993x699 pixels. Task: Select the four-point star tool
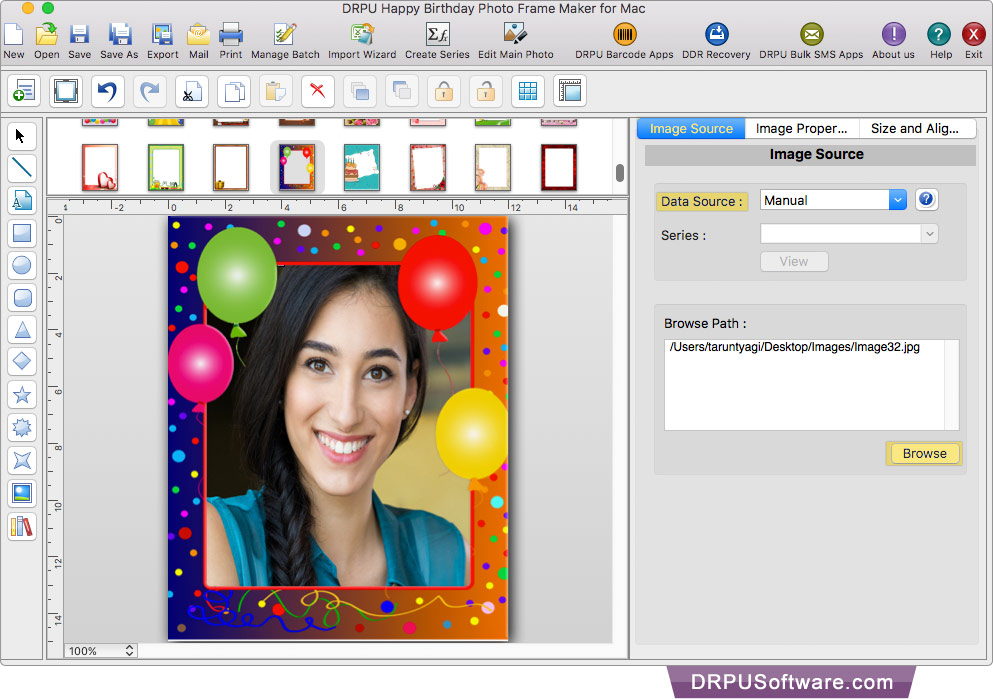pyautogui.click(x=22, y=460)
